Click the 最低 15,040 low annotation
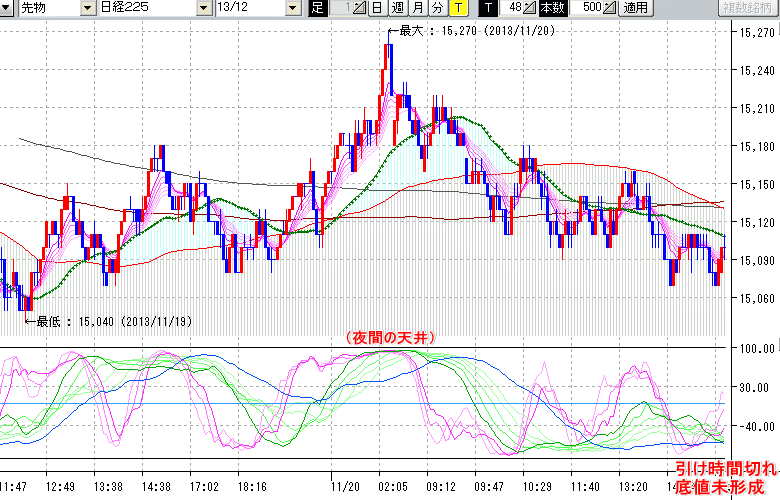780x500 pixels. click(112, 321)
